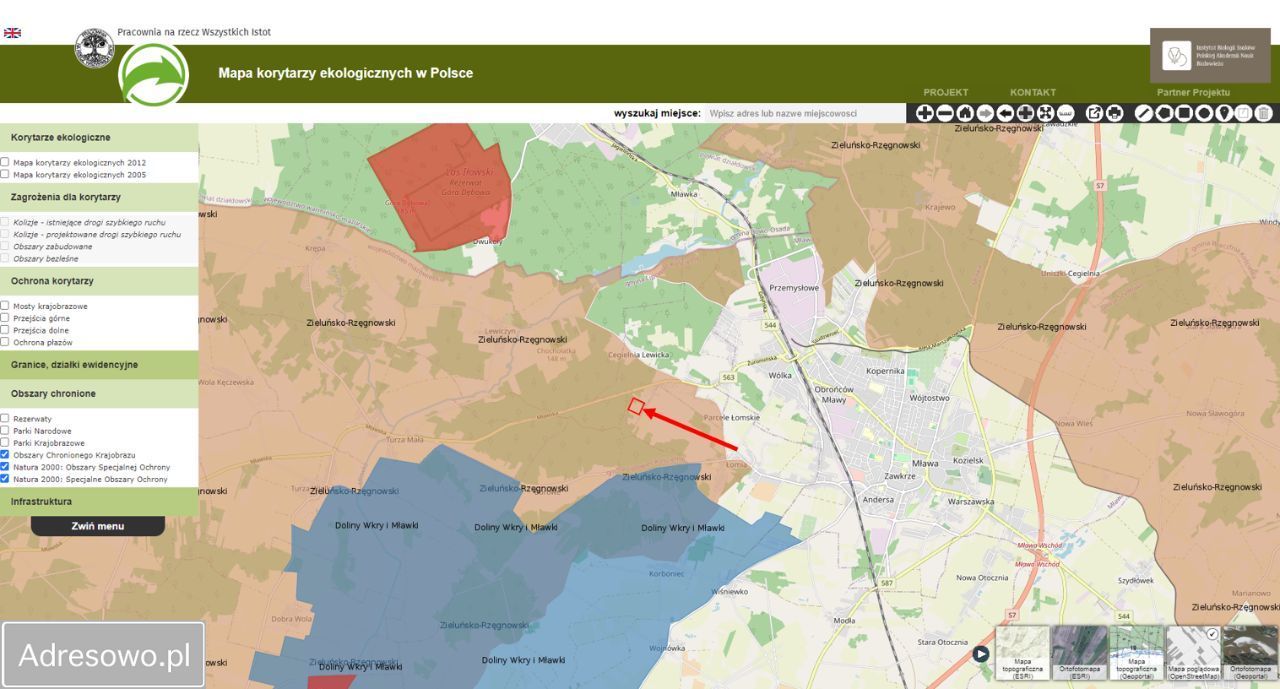Viewport: 1280px width, 689px height.
Task: Go back to previous map extent
Action: click(1005, 113)
